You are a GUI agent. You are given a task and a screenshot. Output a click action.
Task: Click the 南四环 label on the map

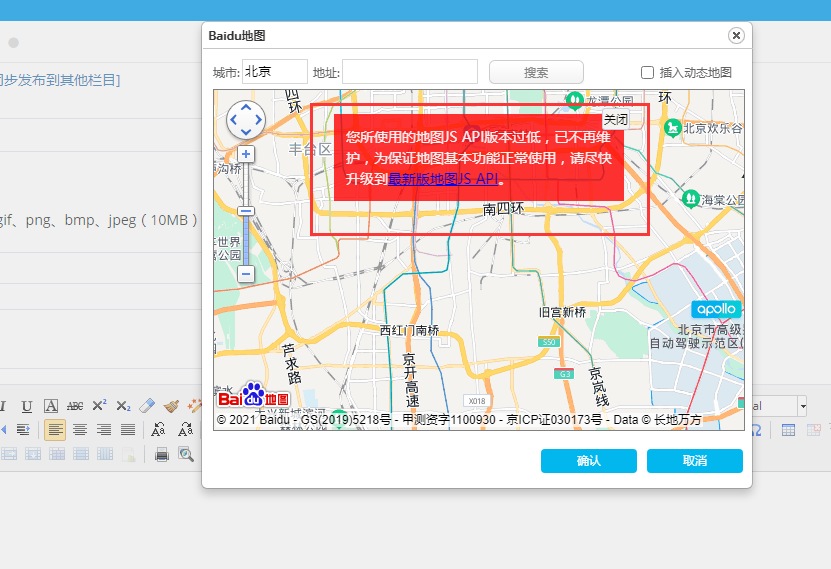pos(503,209)
